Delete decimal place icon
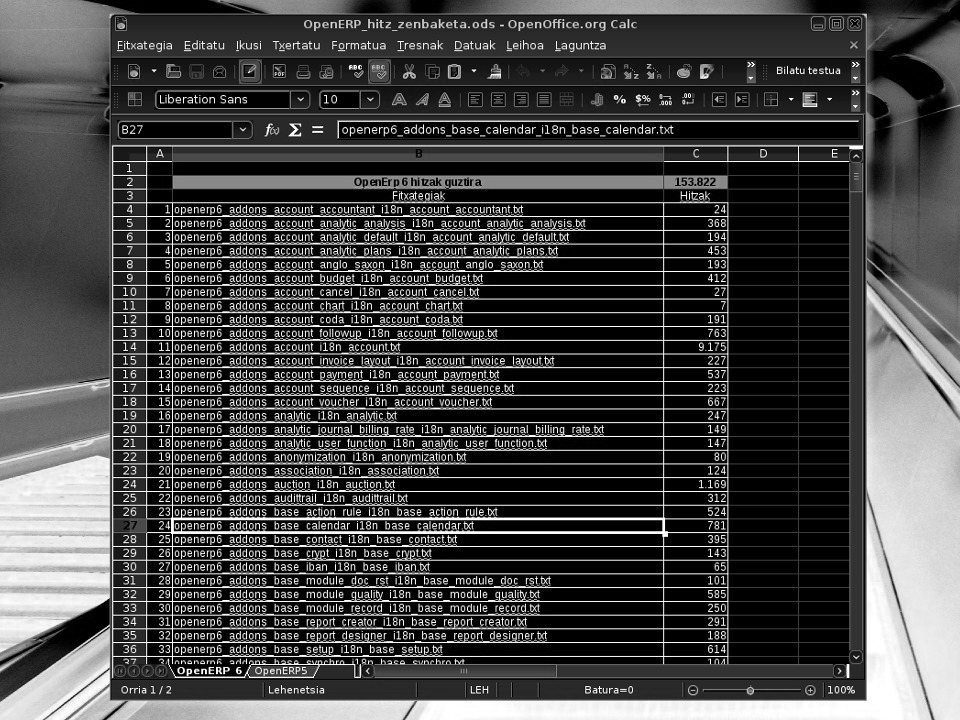Viewport: 960px width, 720px height. [688, 99]
